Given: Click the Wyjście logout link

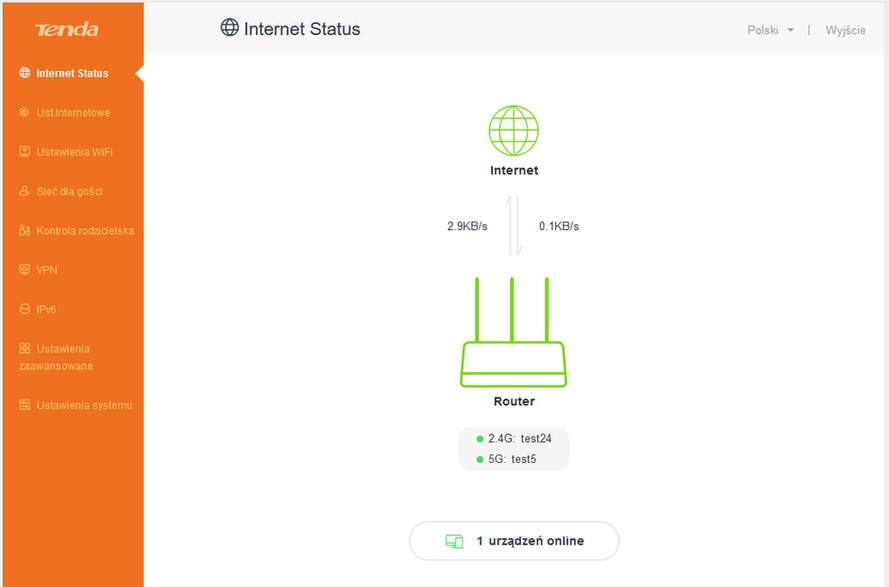Looking at the screenshot, I should click(845, 30).
